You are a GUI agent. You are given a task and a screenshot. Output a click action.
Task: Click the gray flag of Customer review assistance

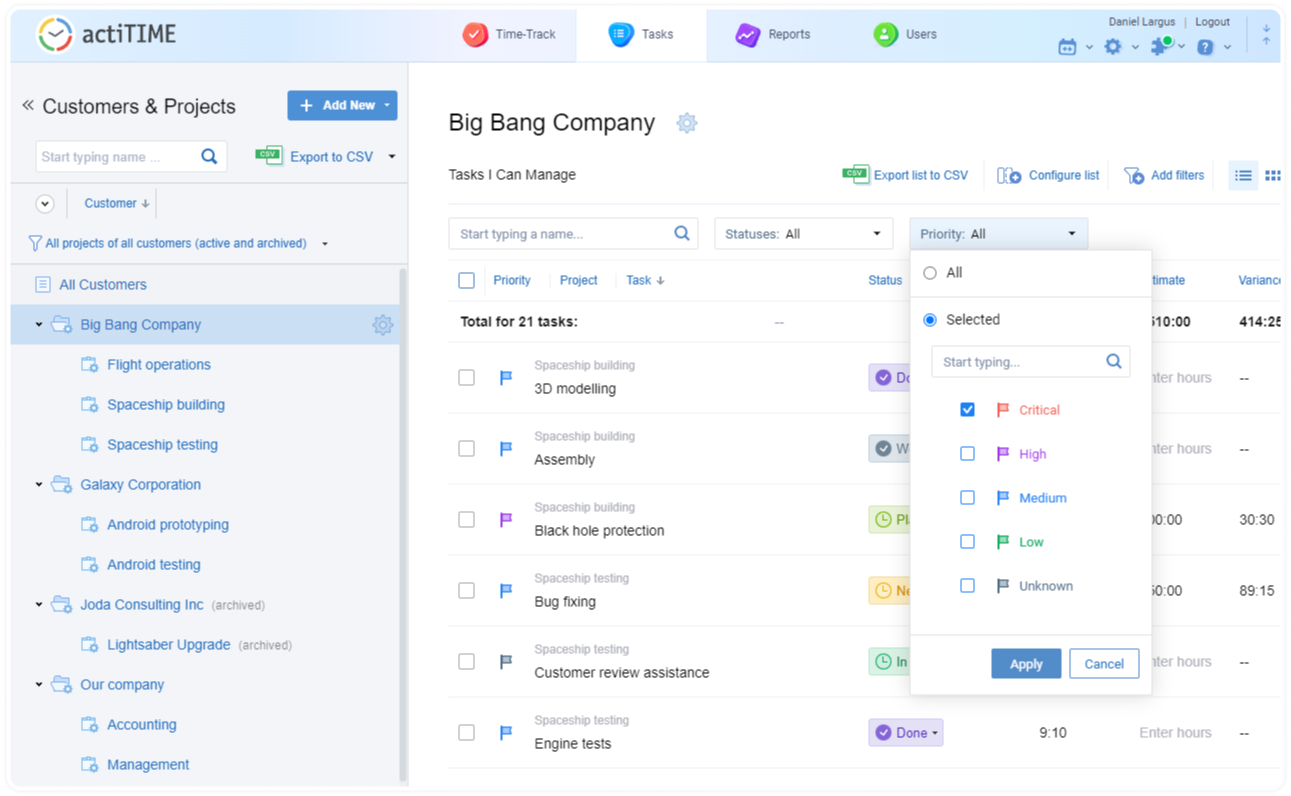click(506, 662)
